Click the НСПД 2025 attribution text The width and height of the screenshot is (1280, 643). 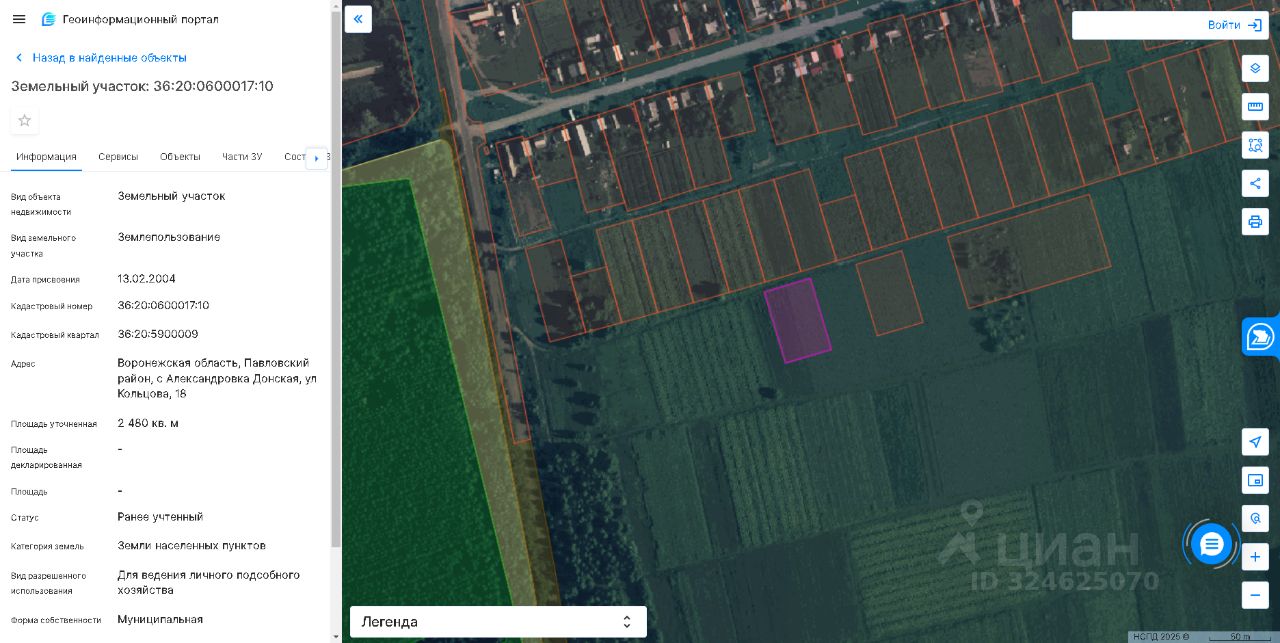coord(1161,637)
